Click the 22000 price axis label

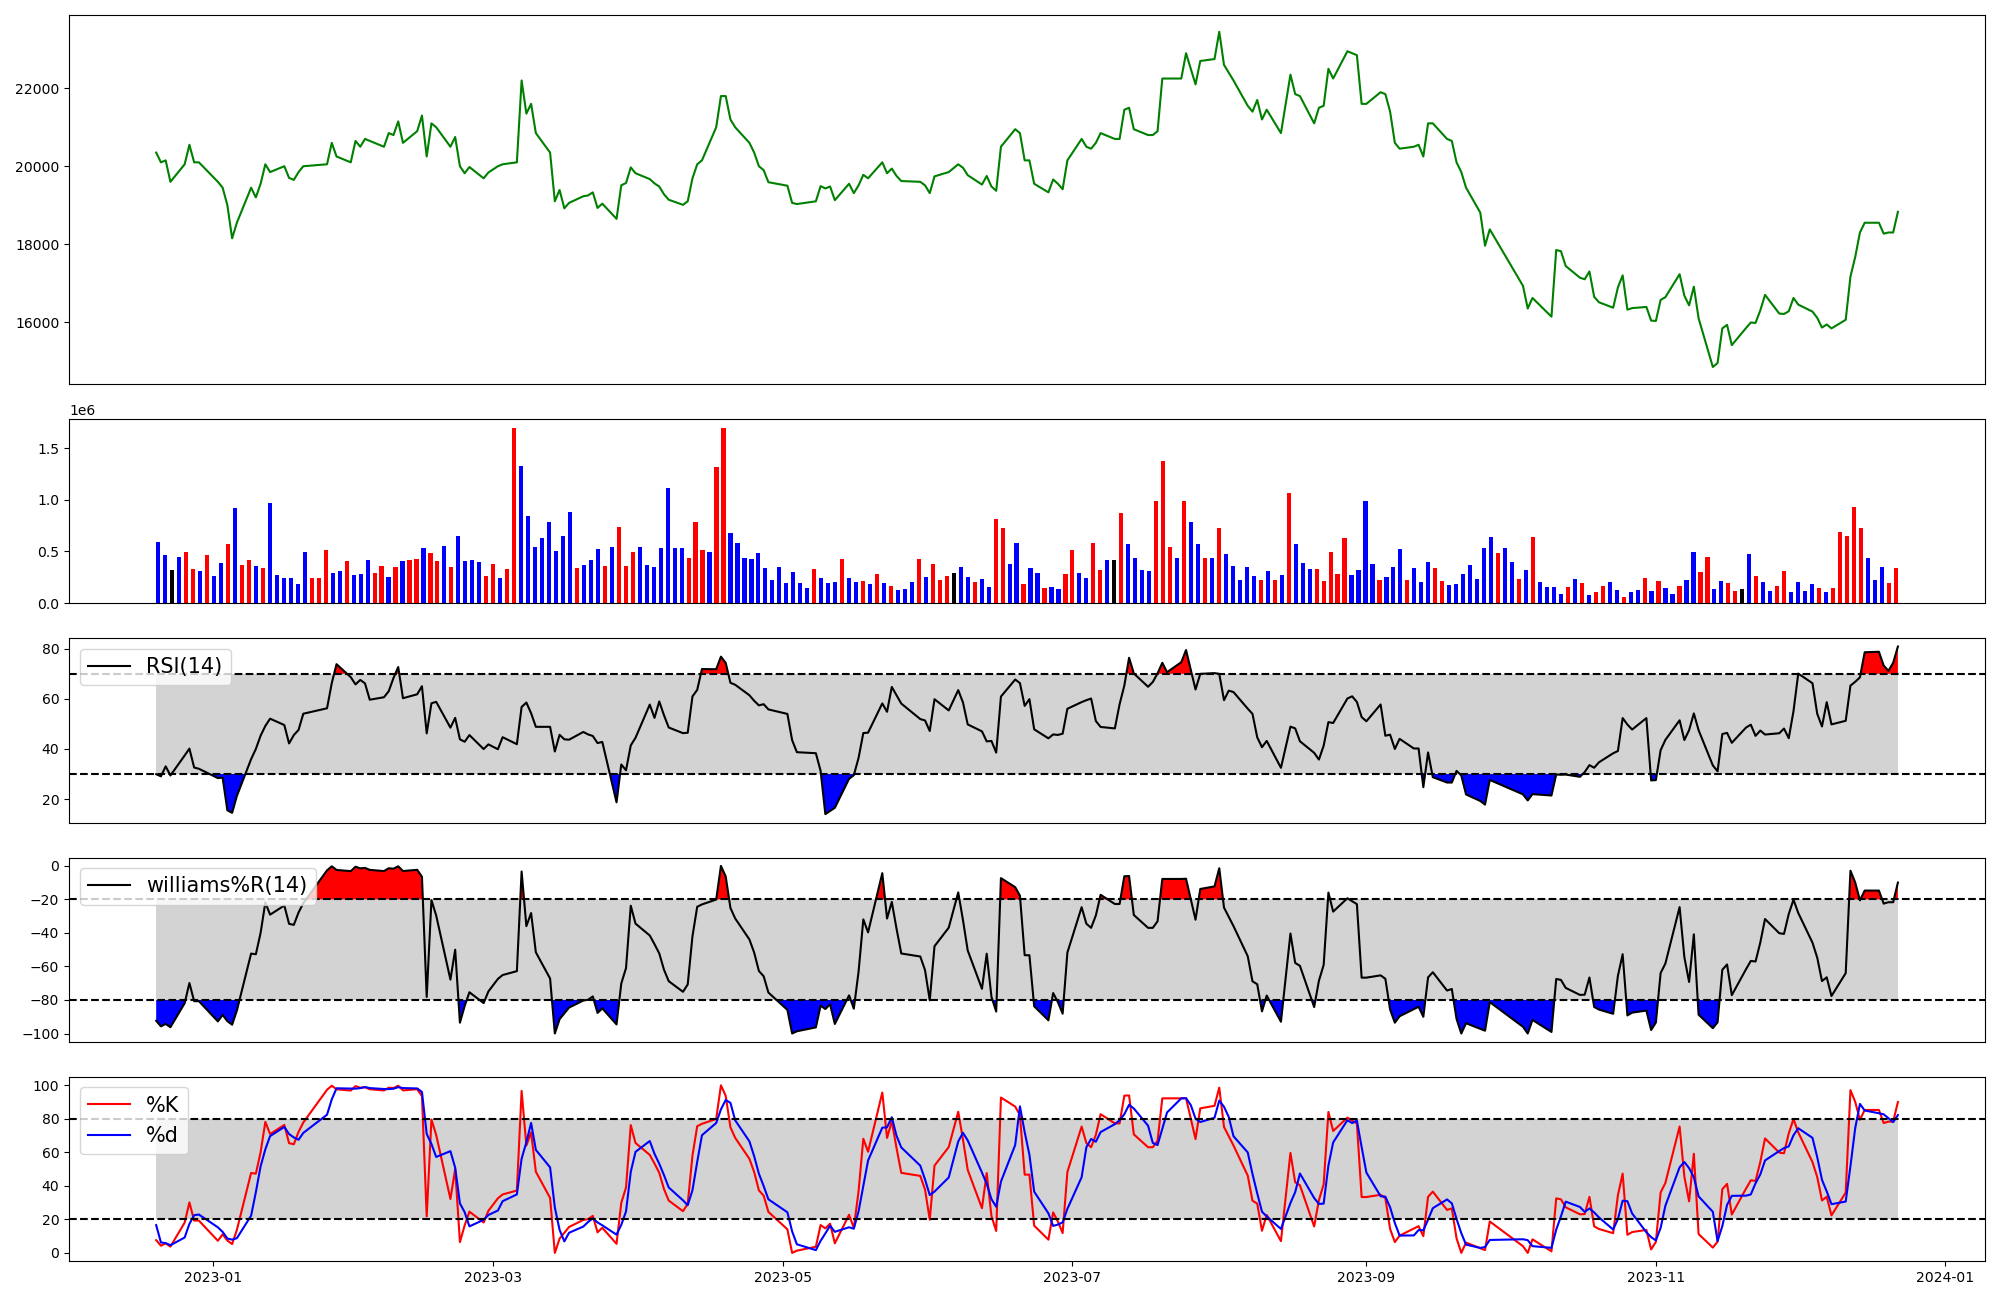[x=37, y=89]
